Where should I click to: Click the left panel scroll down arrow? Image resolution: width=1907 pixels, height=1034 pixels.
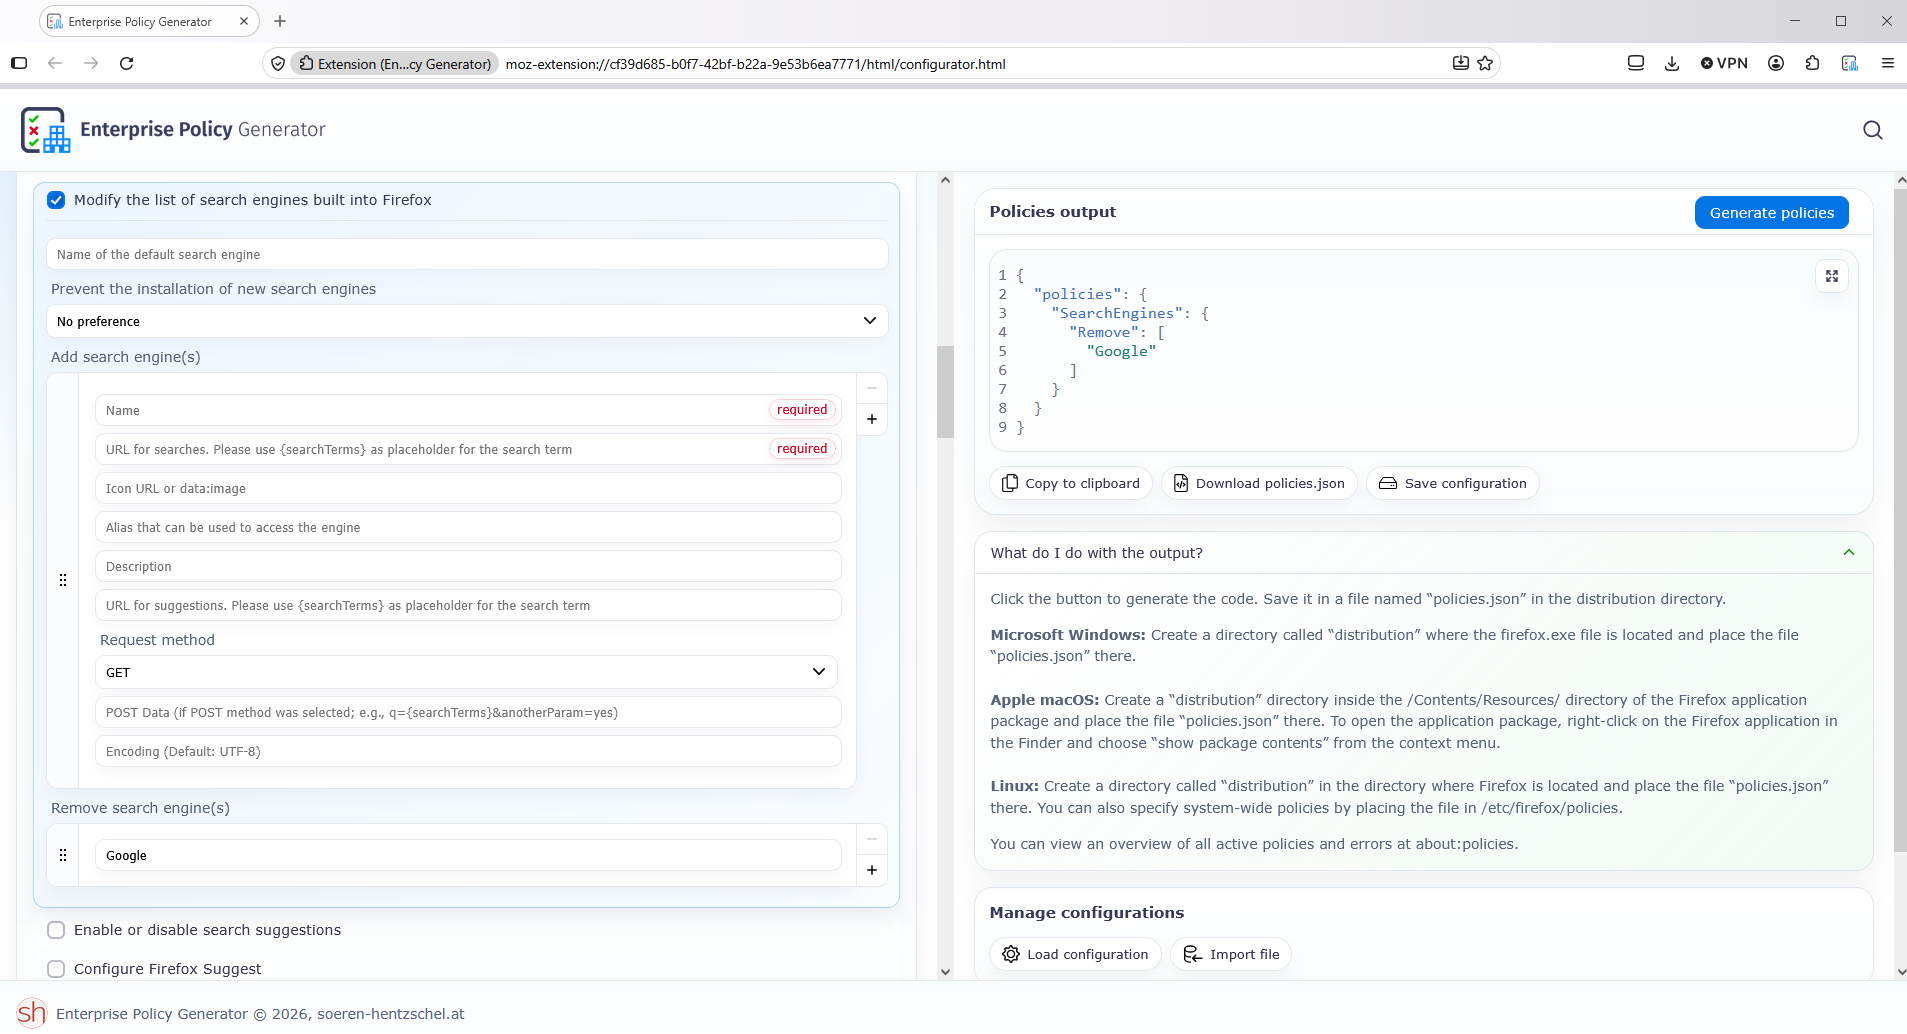[x=945, y=971]
